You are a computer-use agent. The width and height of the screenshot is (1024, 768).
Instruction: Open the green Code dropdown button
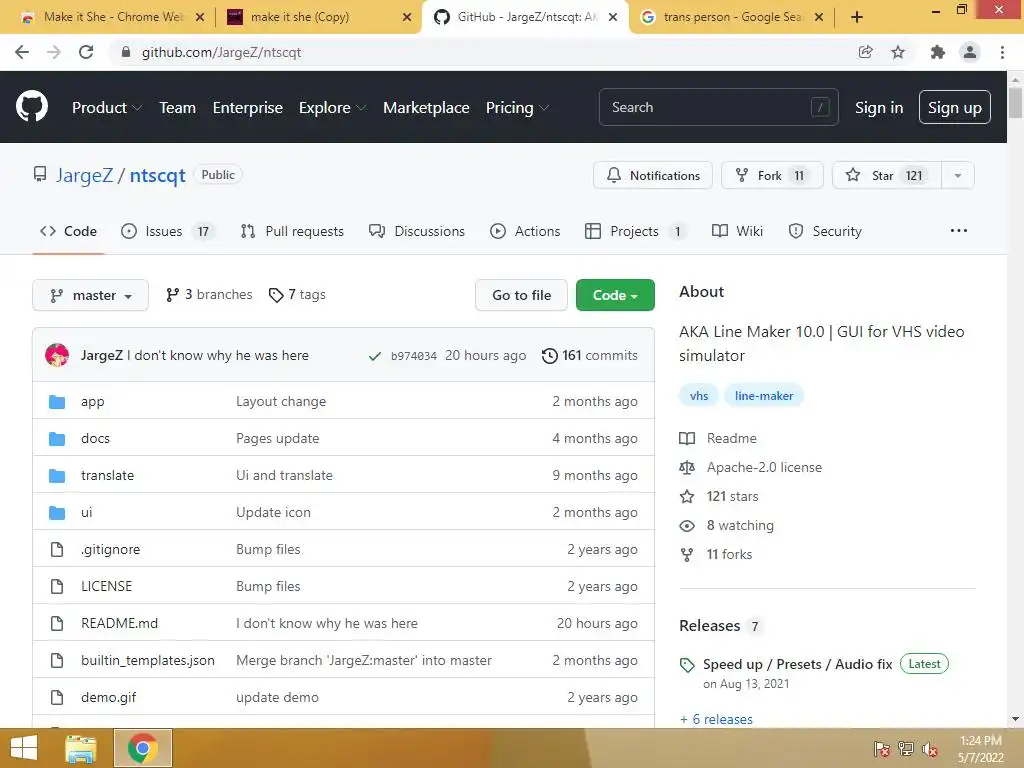[x=615, y=295]
